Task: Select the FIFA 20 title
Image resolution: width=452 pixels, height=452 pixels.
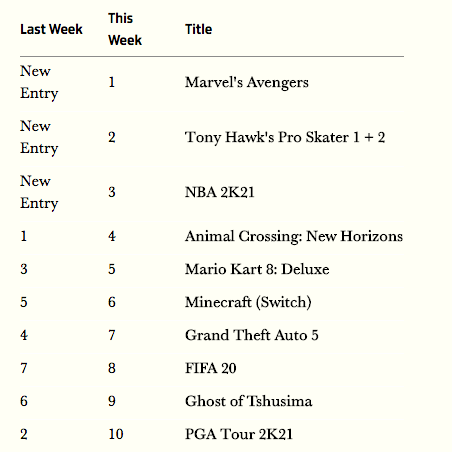Action: (x=211, y=368)
